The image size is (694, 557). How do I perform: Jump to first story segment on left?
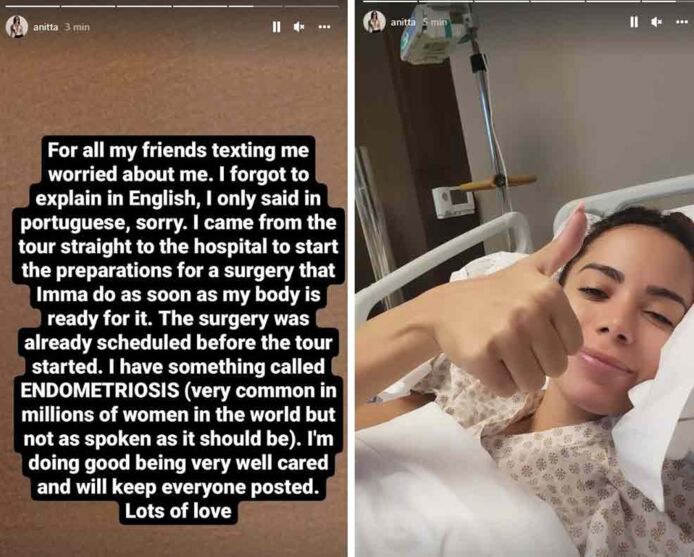(32, 6)
